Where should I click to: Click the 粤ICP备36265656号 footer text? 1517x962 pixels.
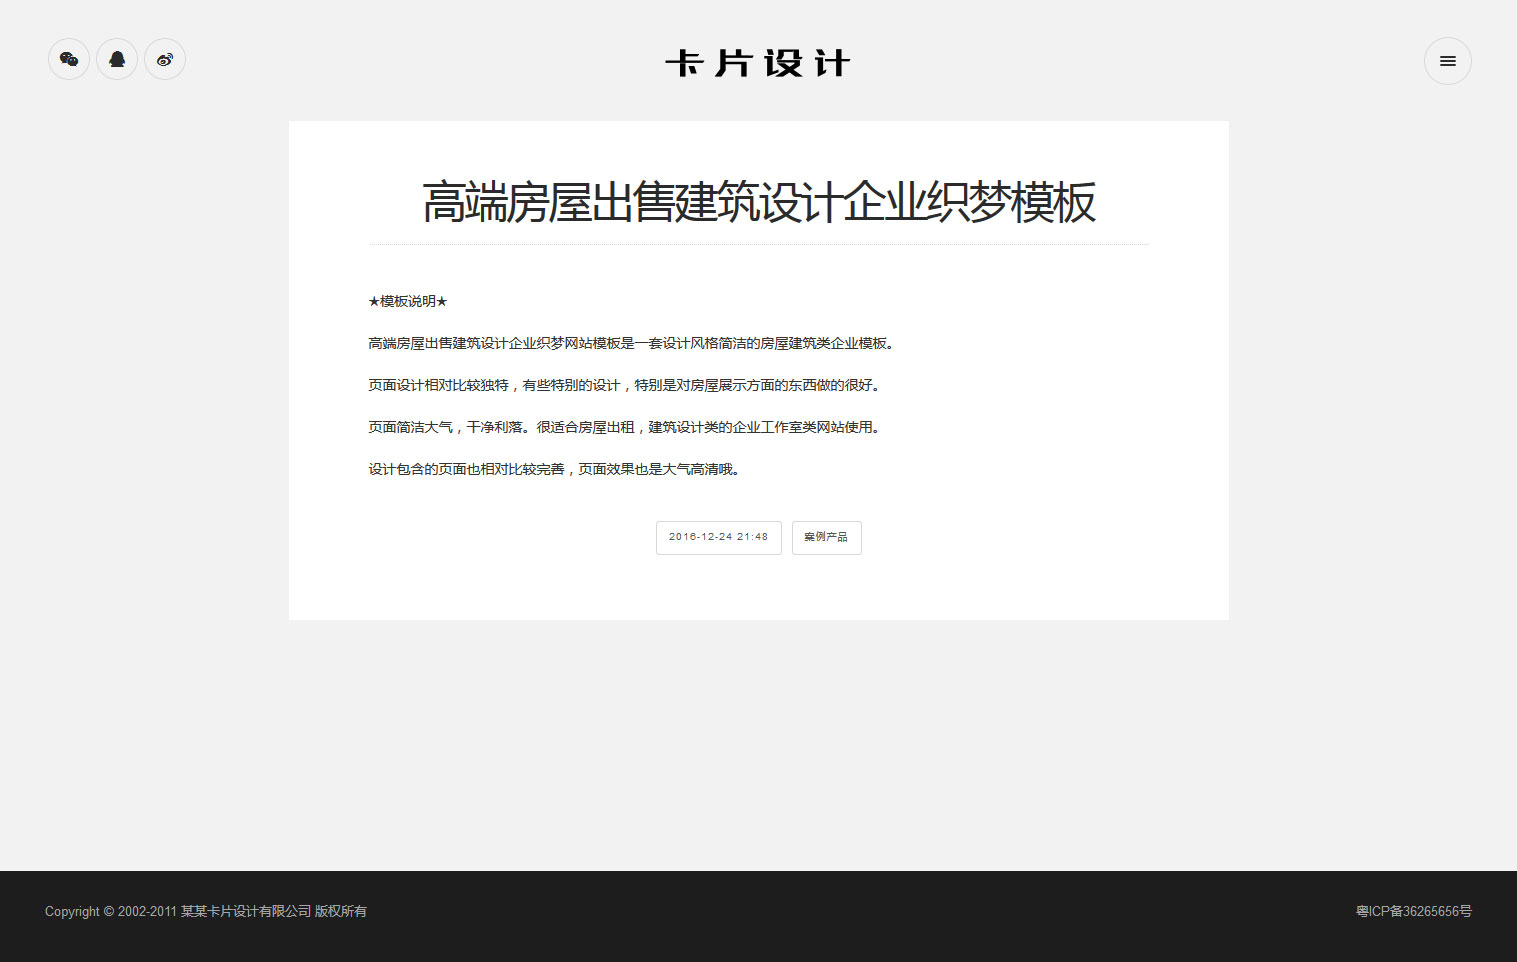[x=1413, y=911]
